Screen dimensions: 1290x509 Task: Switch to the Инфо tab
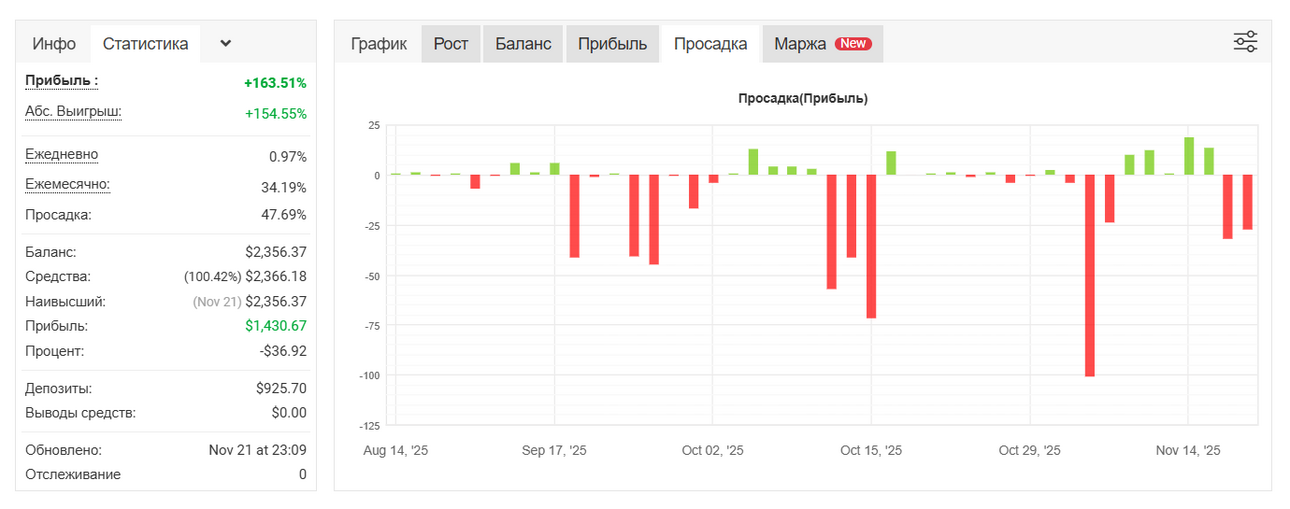[54, 44]
